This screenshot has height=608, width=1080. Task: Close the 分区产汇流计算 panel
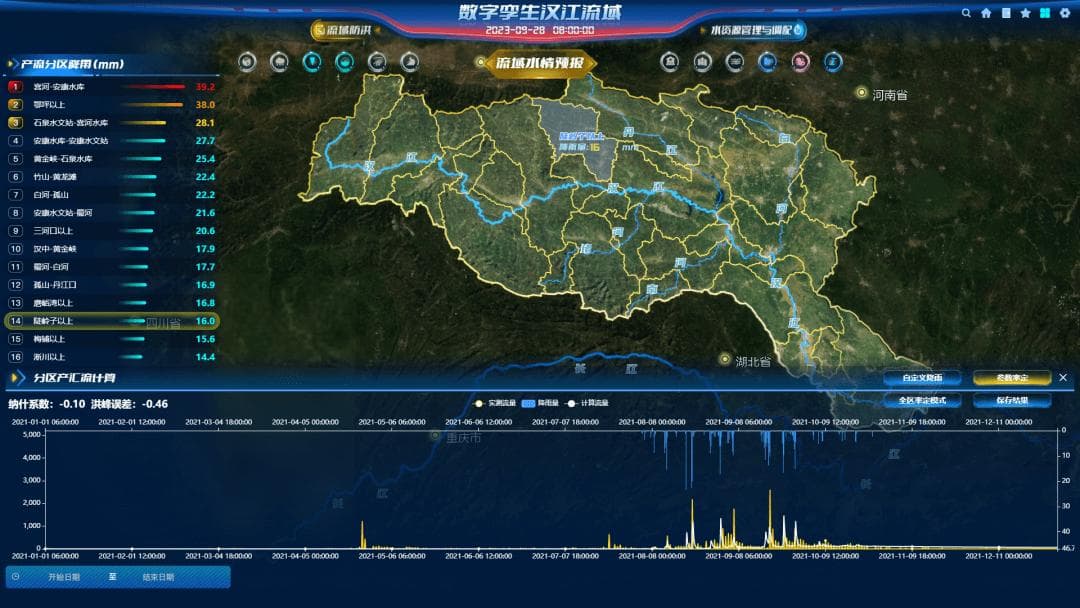[1063, 377]
